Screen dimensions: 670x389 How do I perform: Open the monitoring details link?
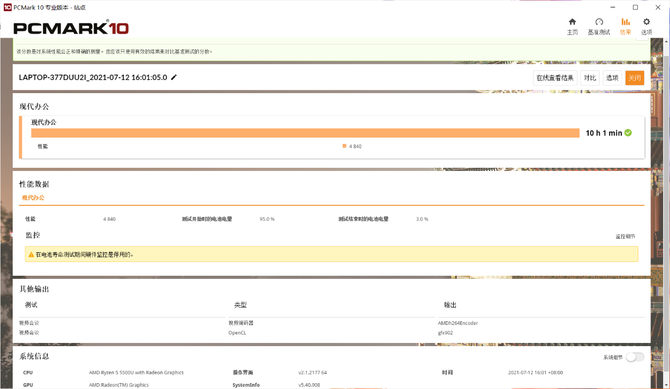pos(625,236)
